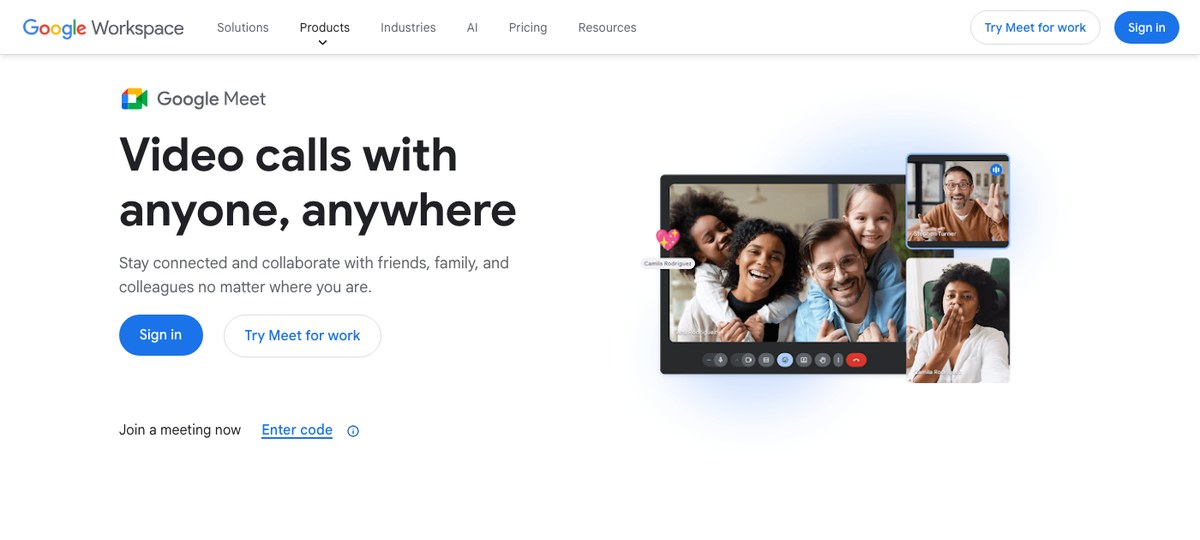
Task: Click Try Meet for work beside hero Sign in
Action: coord(302,336)
